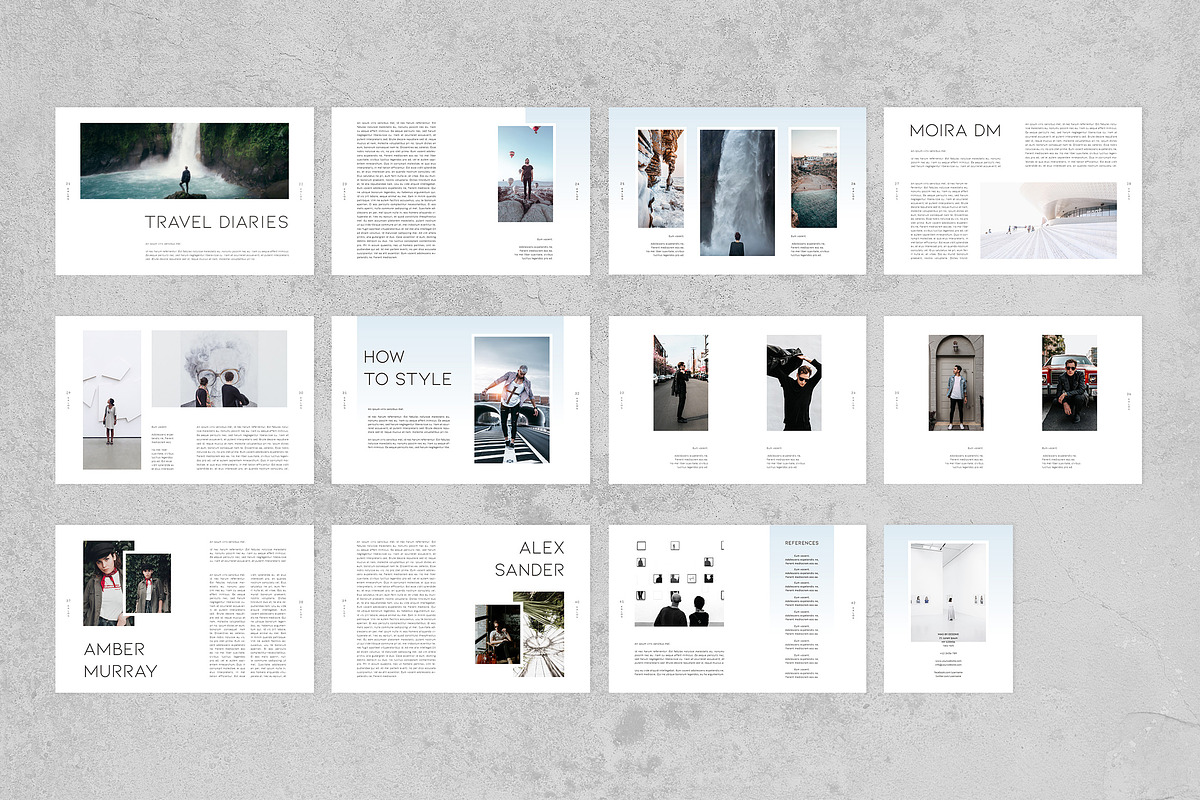The width and height of the screenshot is (1200, 800).
Task: Open the man crouching by the red car photo
Action: pos(1069,382)
